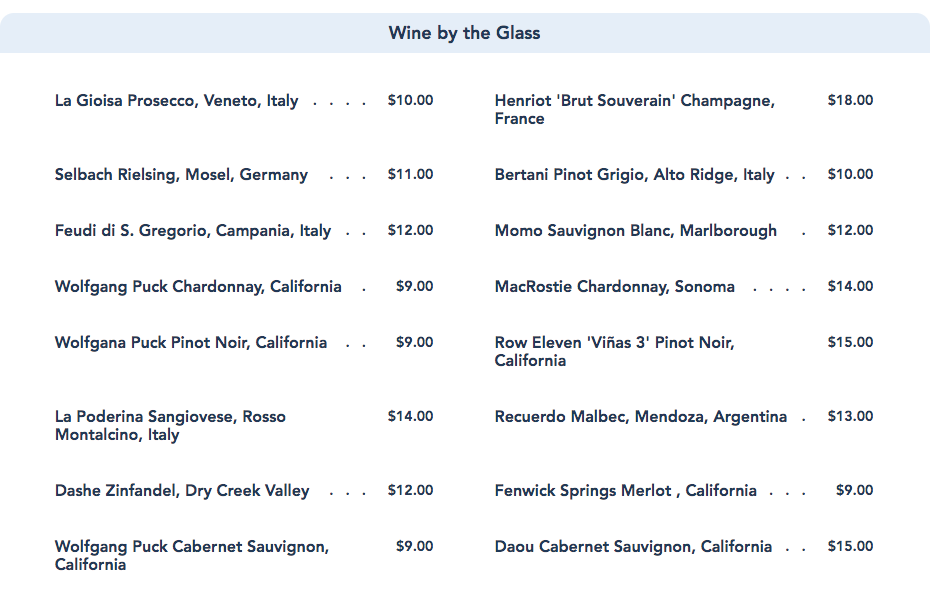Choose Row Eleven 'Viñas 3' Pinot Noir
This screenshot has width=935, height=605.
click(x=614, y=352)
